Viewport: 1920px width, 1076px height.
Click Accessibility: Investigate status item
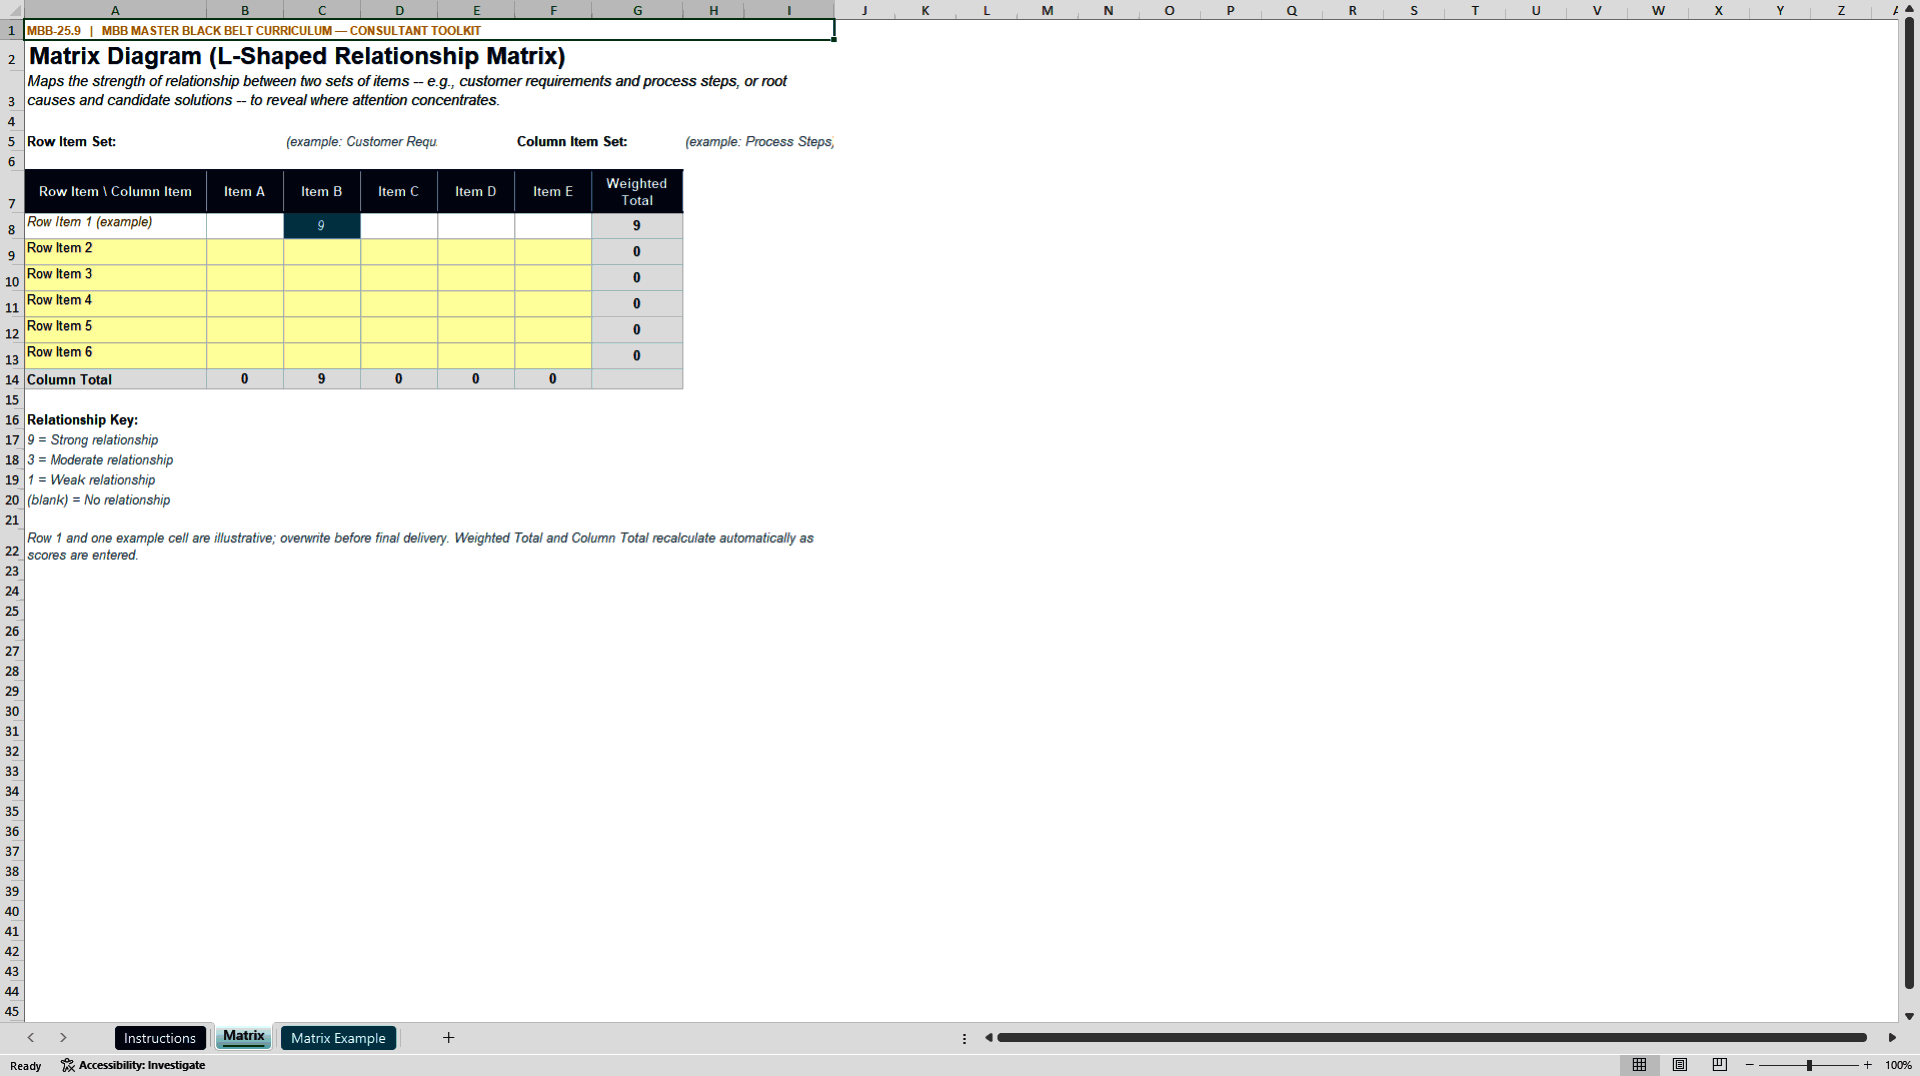(133, 1065)
